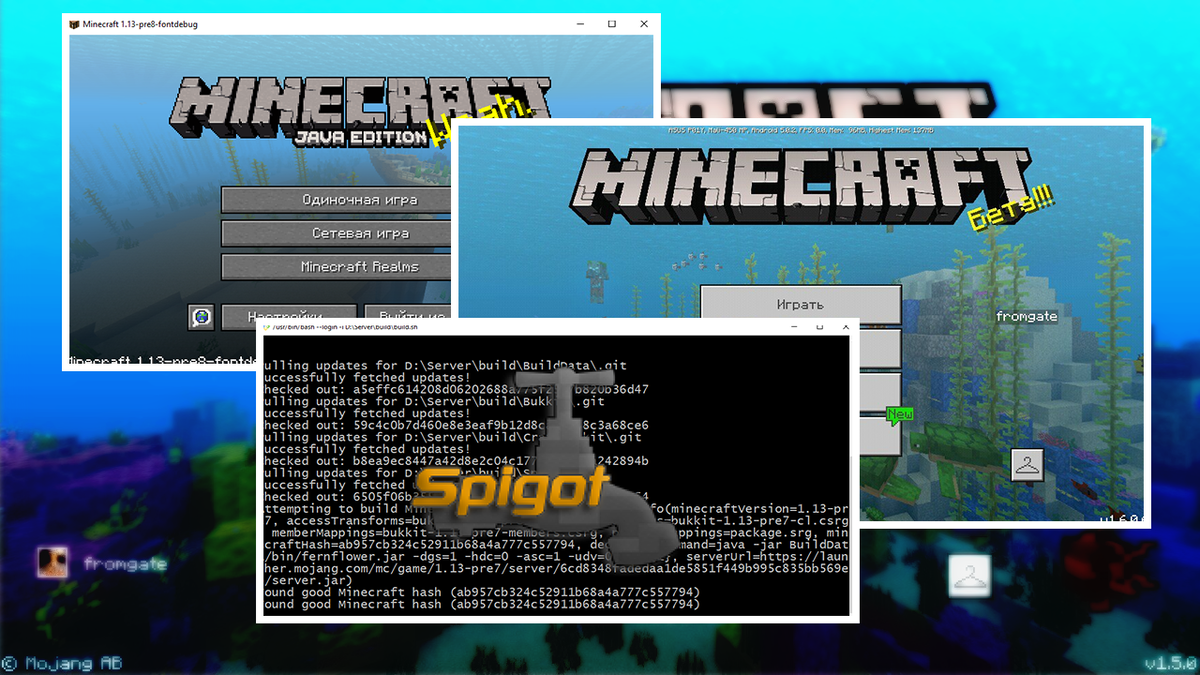This screenshot has width=1200, height=675.
Task: Close the bash terminal window
Action: coord(846,327)
